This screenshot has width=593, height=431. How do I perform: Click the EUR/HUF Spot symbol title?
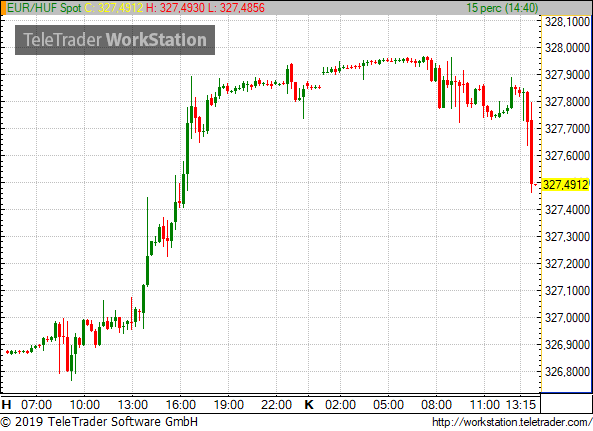pyautogui.click(x=44, y=8)
